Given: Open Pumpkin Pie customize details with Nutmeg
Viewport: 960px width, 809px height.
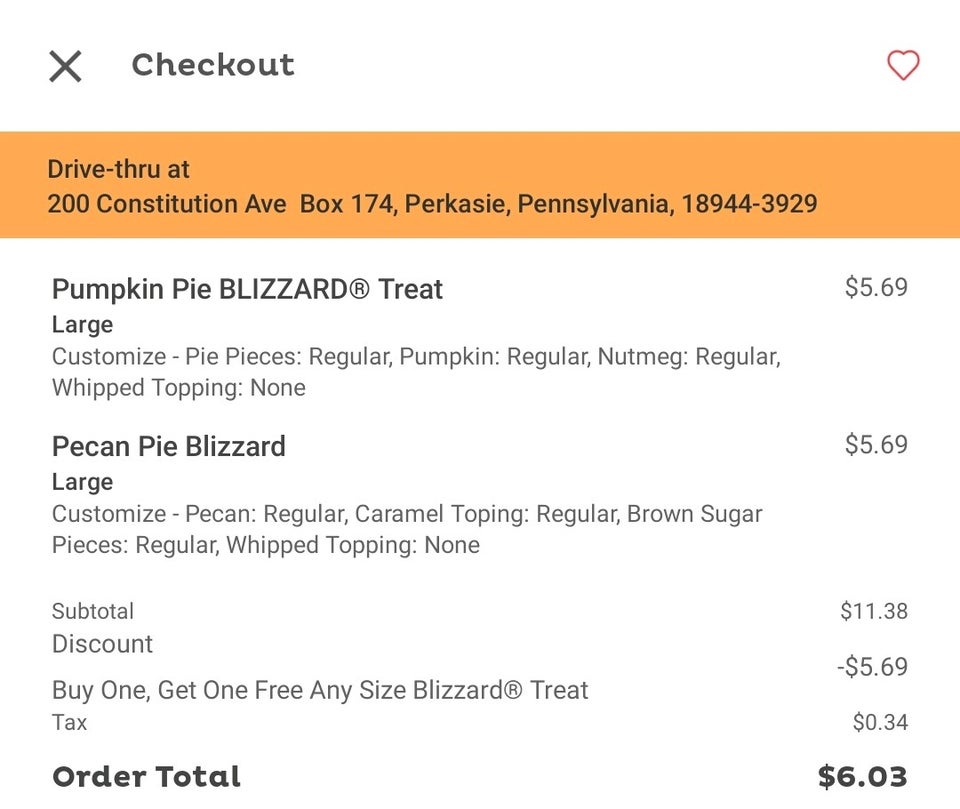Looking at the screenshot, I should pos(416,372).
